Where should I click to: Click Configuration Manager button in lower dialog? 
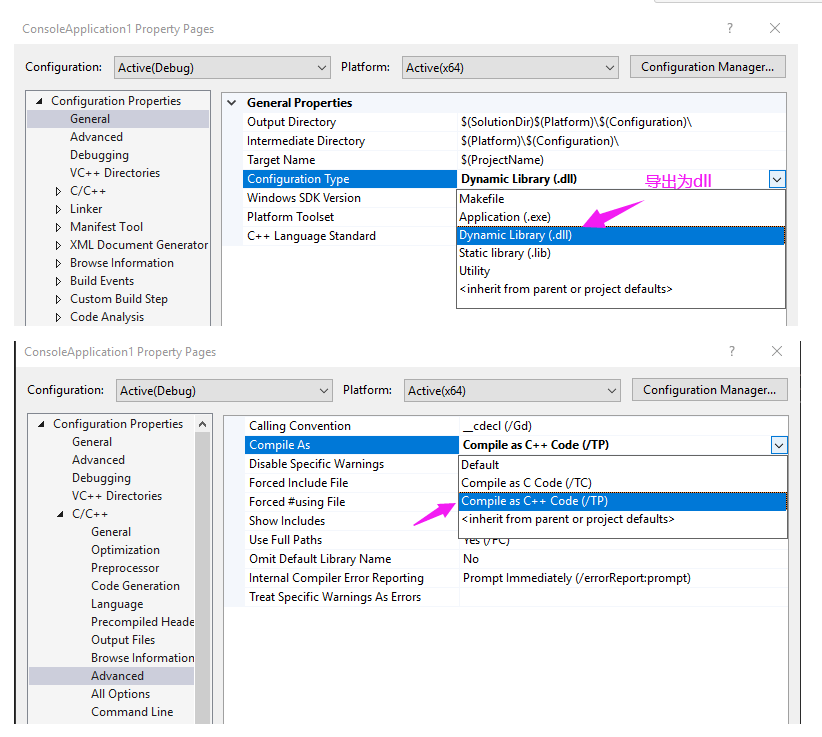click(x=709, y=390)
